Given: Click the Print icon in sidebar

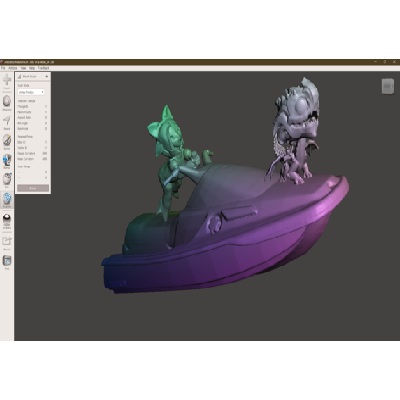Looking at the screenshot, I should (7, 260).
